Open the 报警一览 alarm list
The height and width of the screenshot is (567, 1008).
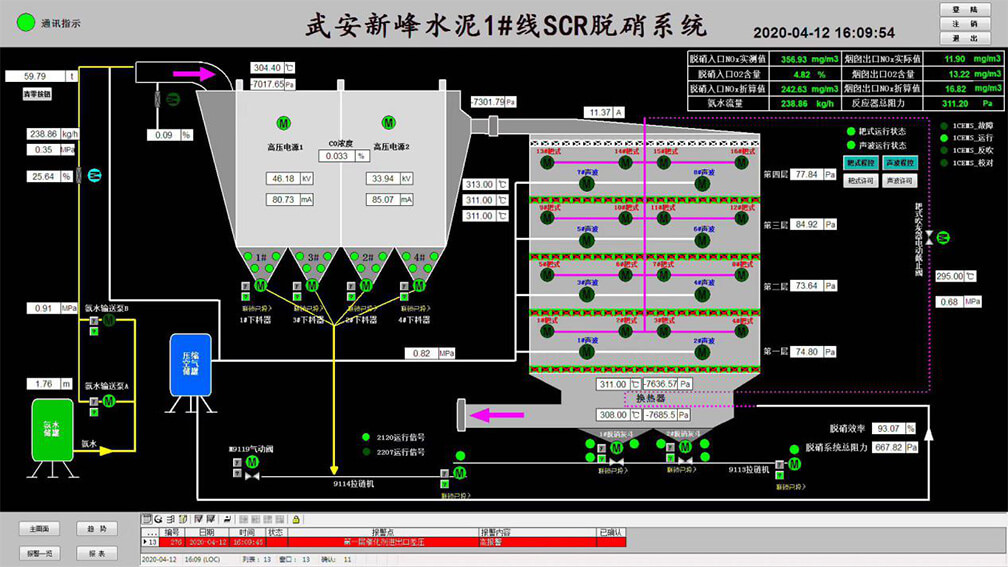[x=46, y=553]
